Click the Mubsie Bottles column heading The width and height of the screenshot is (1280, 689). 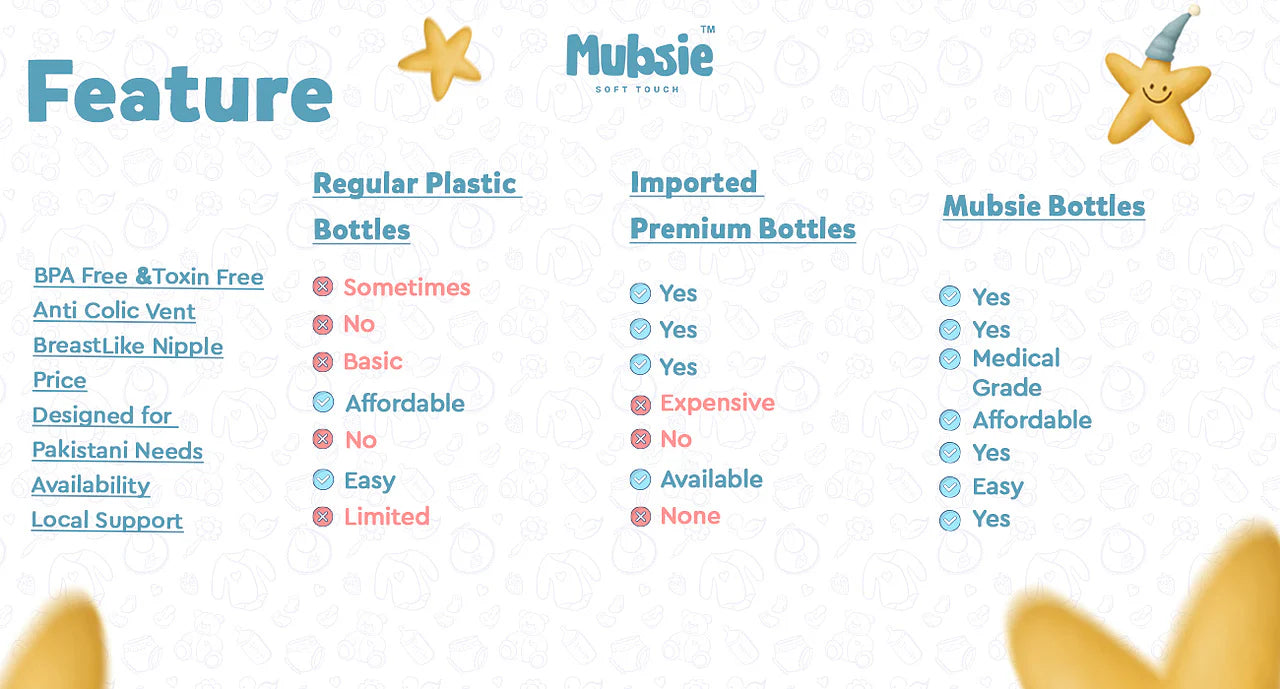1044,206
